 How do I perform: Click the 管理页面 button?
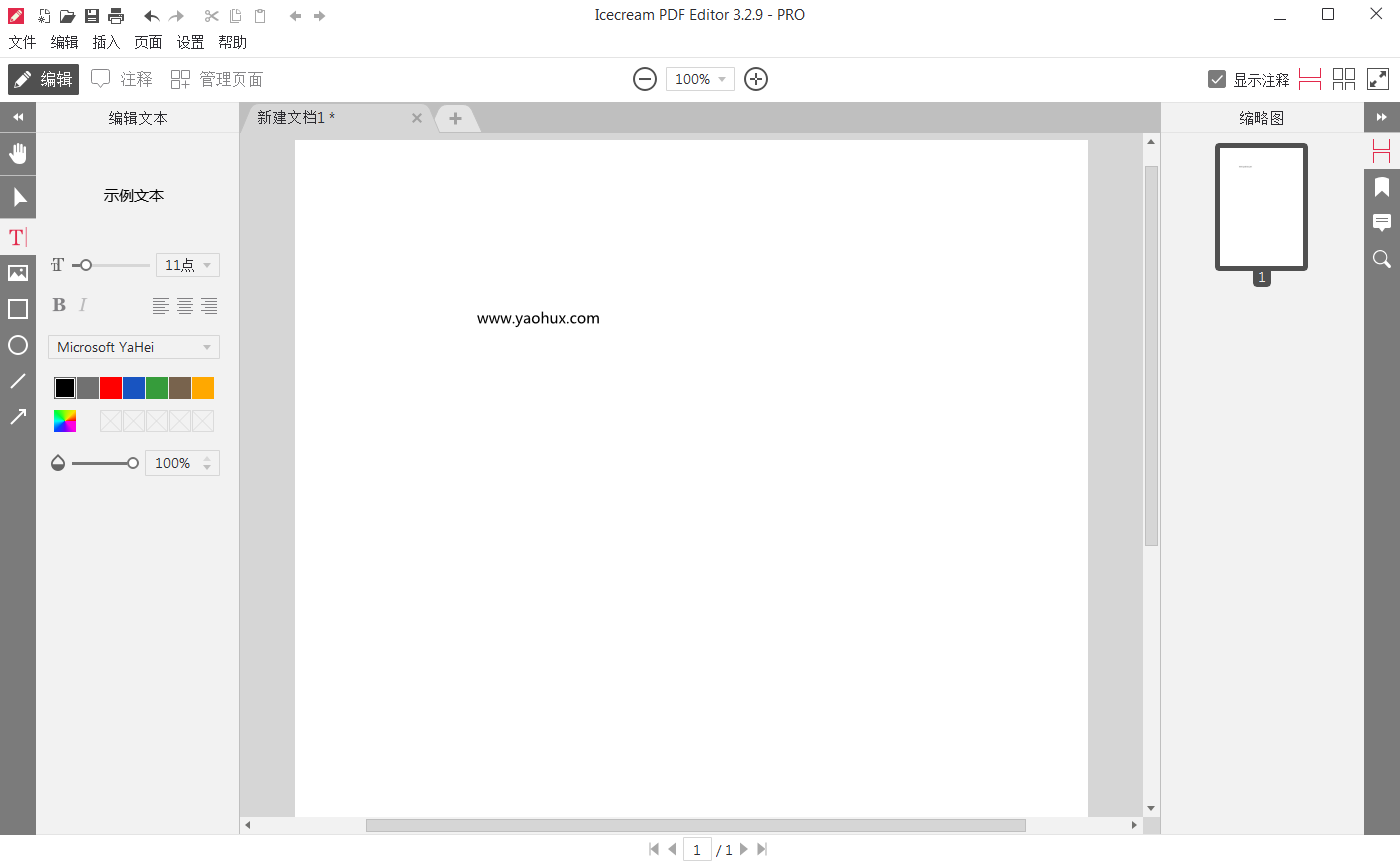(217, 79)
